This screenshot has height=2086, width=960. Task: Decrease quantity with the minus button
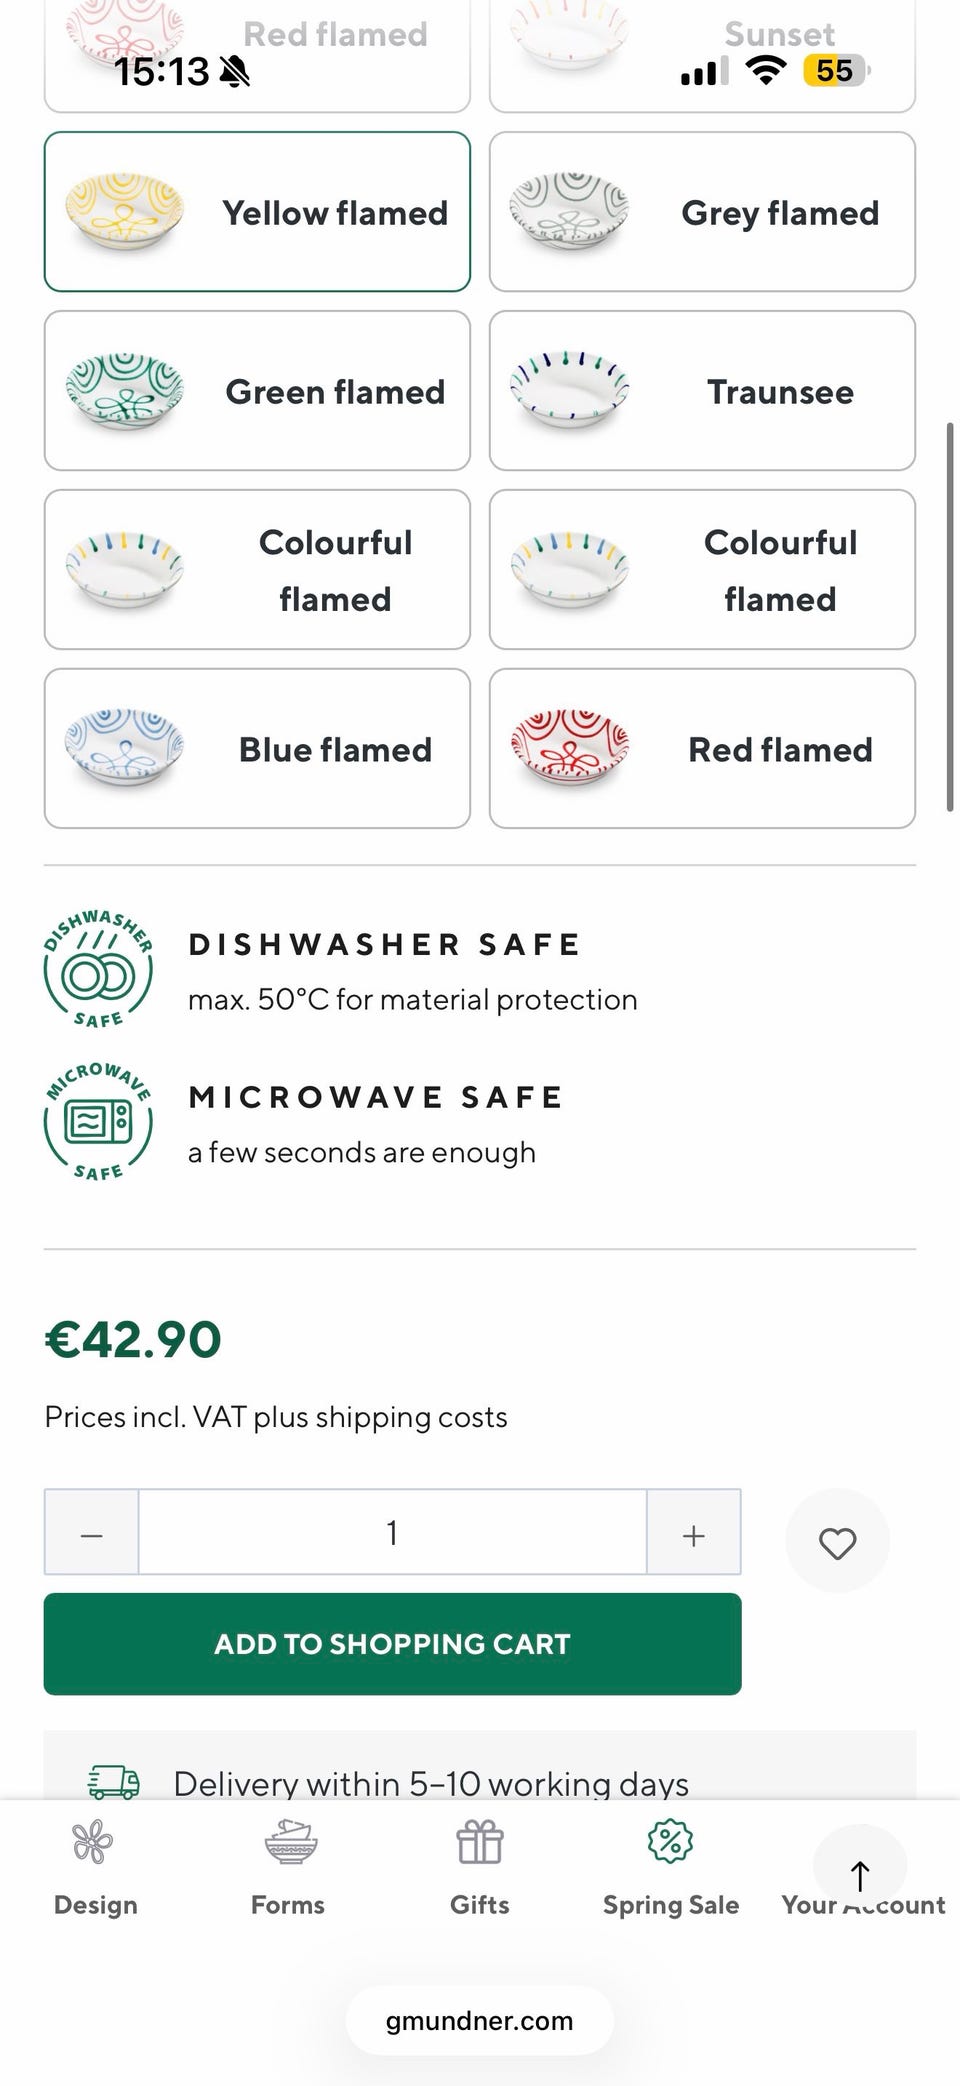pyautogui.click(x=92, y=1534)
